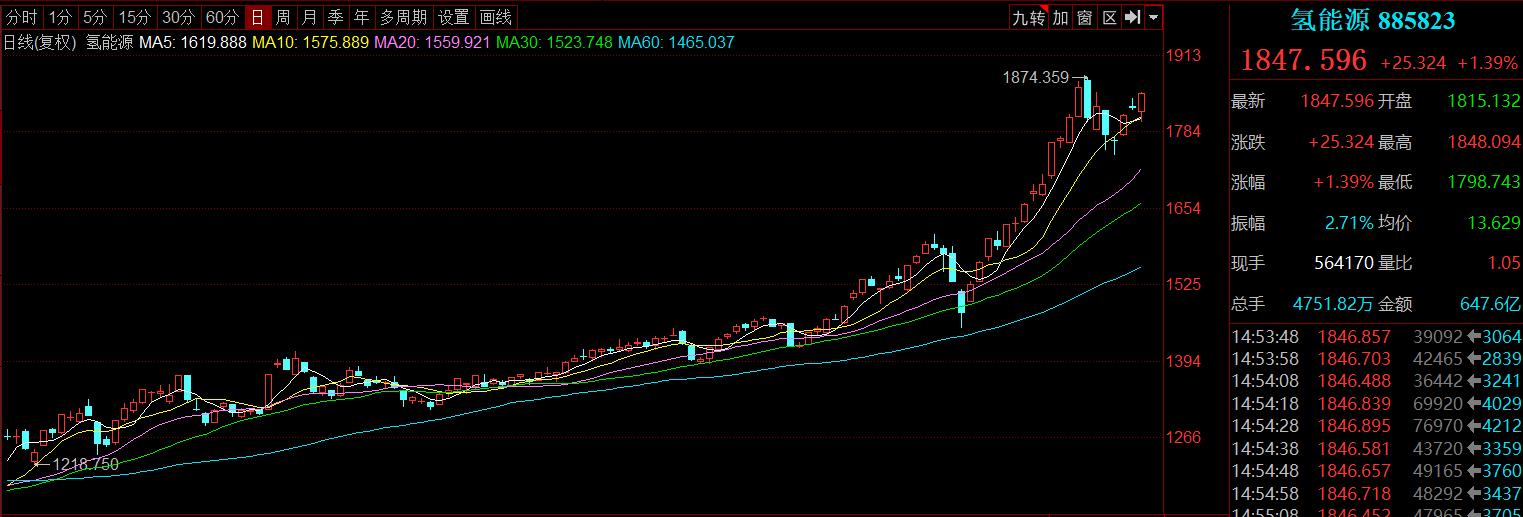This screenshot has width=1523, height=517.
Task: Click the 均价 value 13.629
Action: [1493, 223]
